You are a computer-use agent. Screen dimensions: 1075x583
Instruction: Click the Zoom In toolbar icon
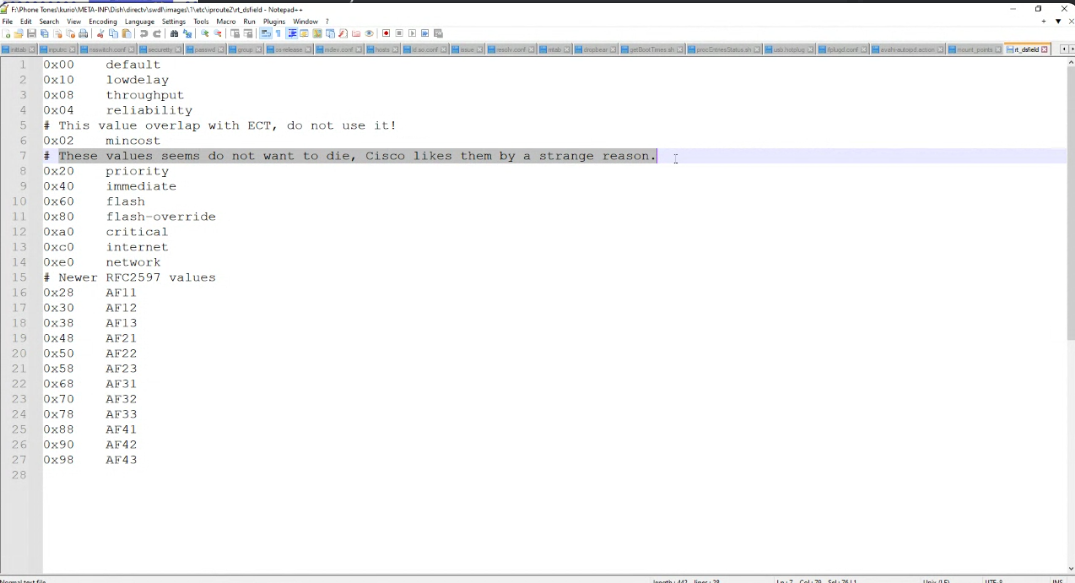pos(205,34)
